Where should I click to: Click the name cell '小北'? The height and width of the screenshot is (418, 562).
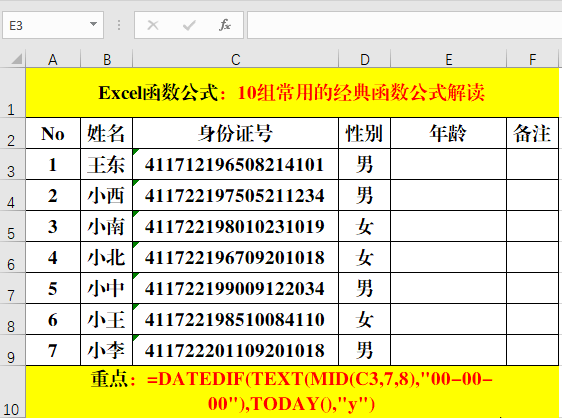coord(106,257)
